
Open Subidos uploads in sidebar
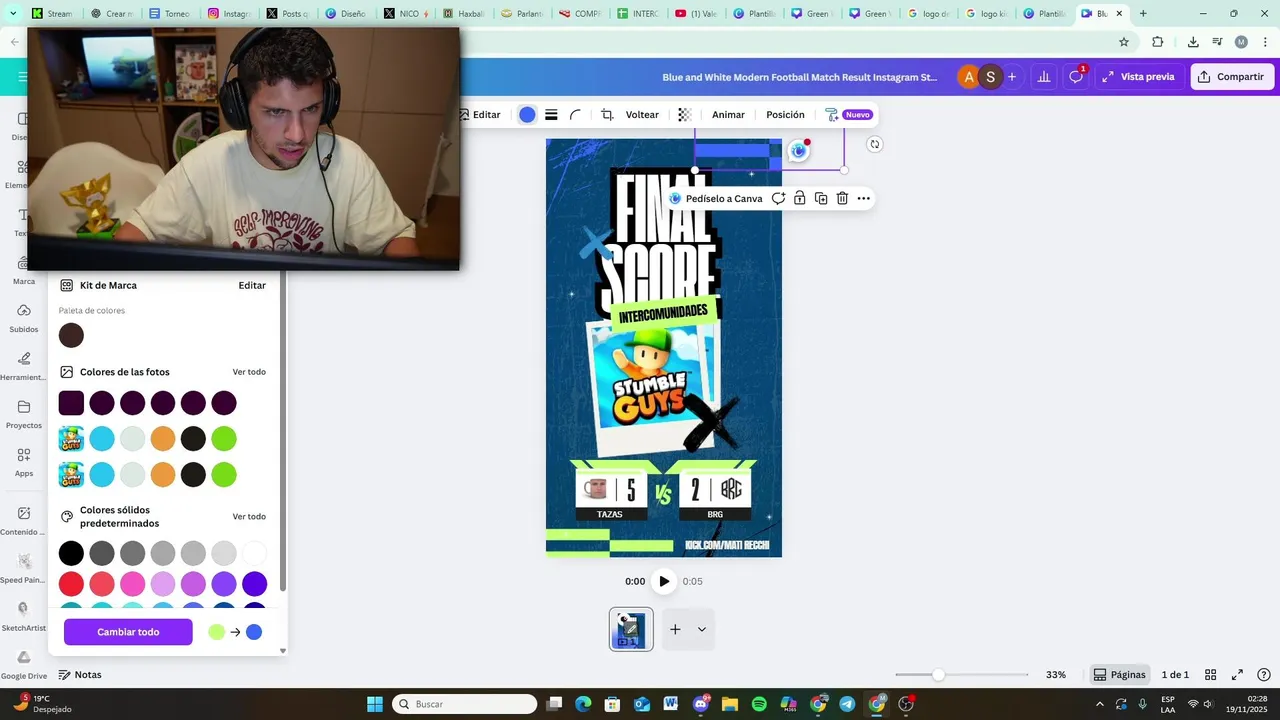(x=24, y=318)
